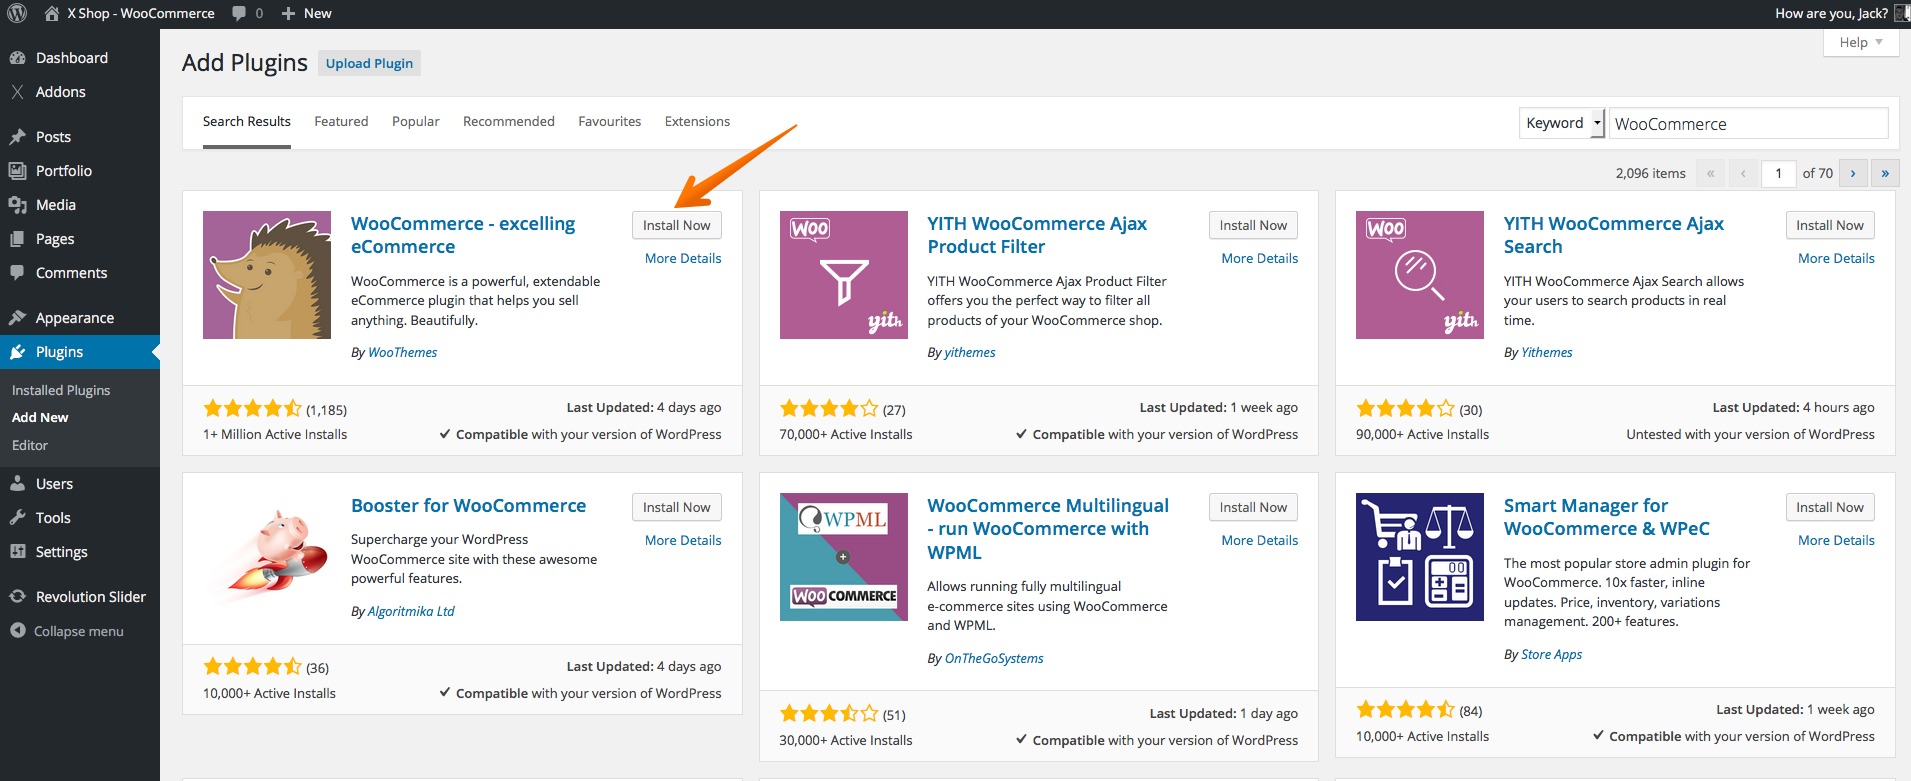Open the comments bubble icon in the admin bar
This screenshot has height=781, width=1911.
pyautogui.click(x=239, y=13)
